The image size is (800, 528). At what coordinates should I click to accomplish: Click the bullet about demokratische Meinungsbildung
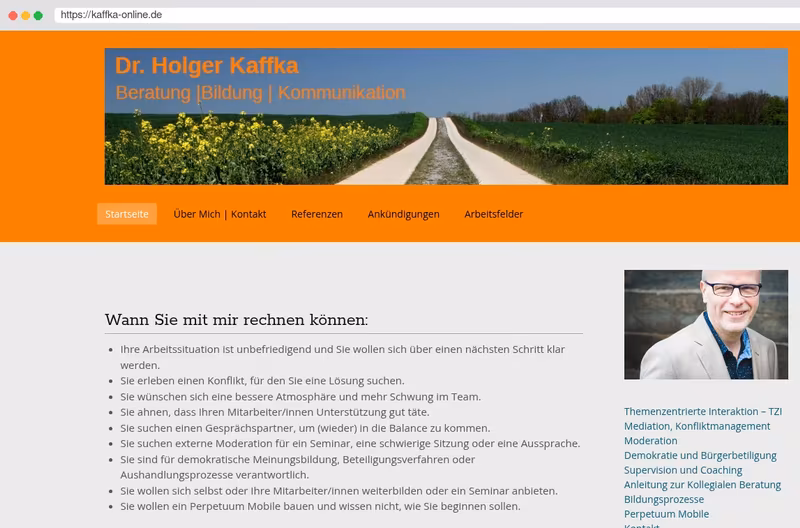click(297, 467)
